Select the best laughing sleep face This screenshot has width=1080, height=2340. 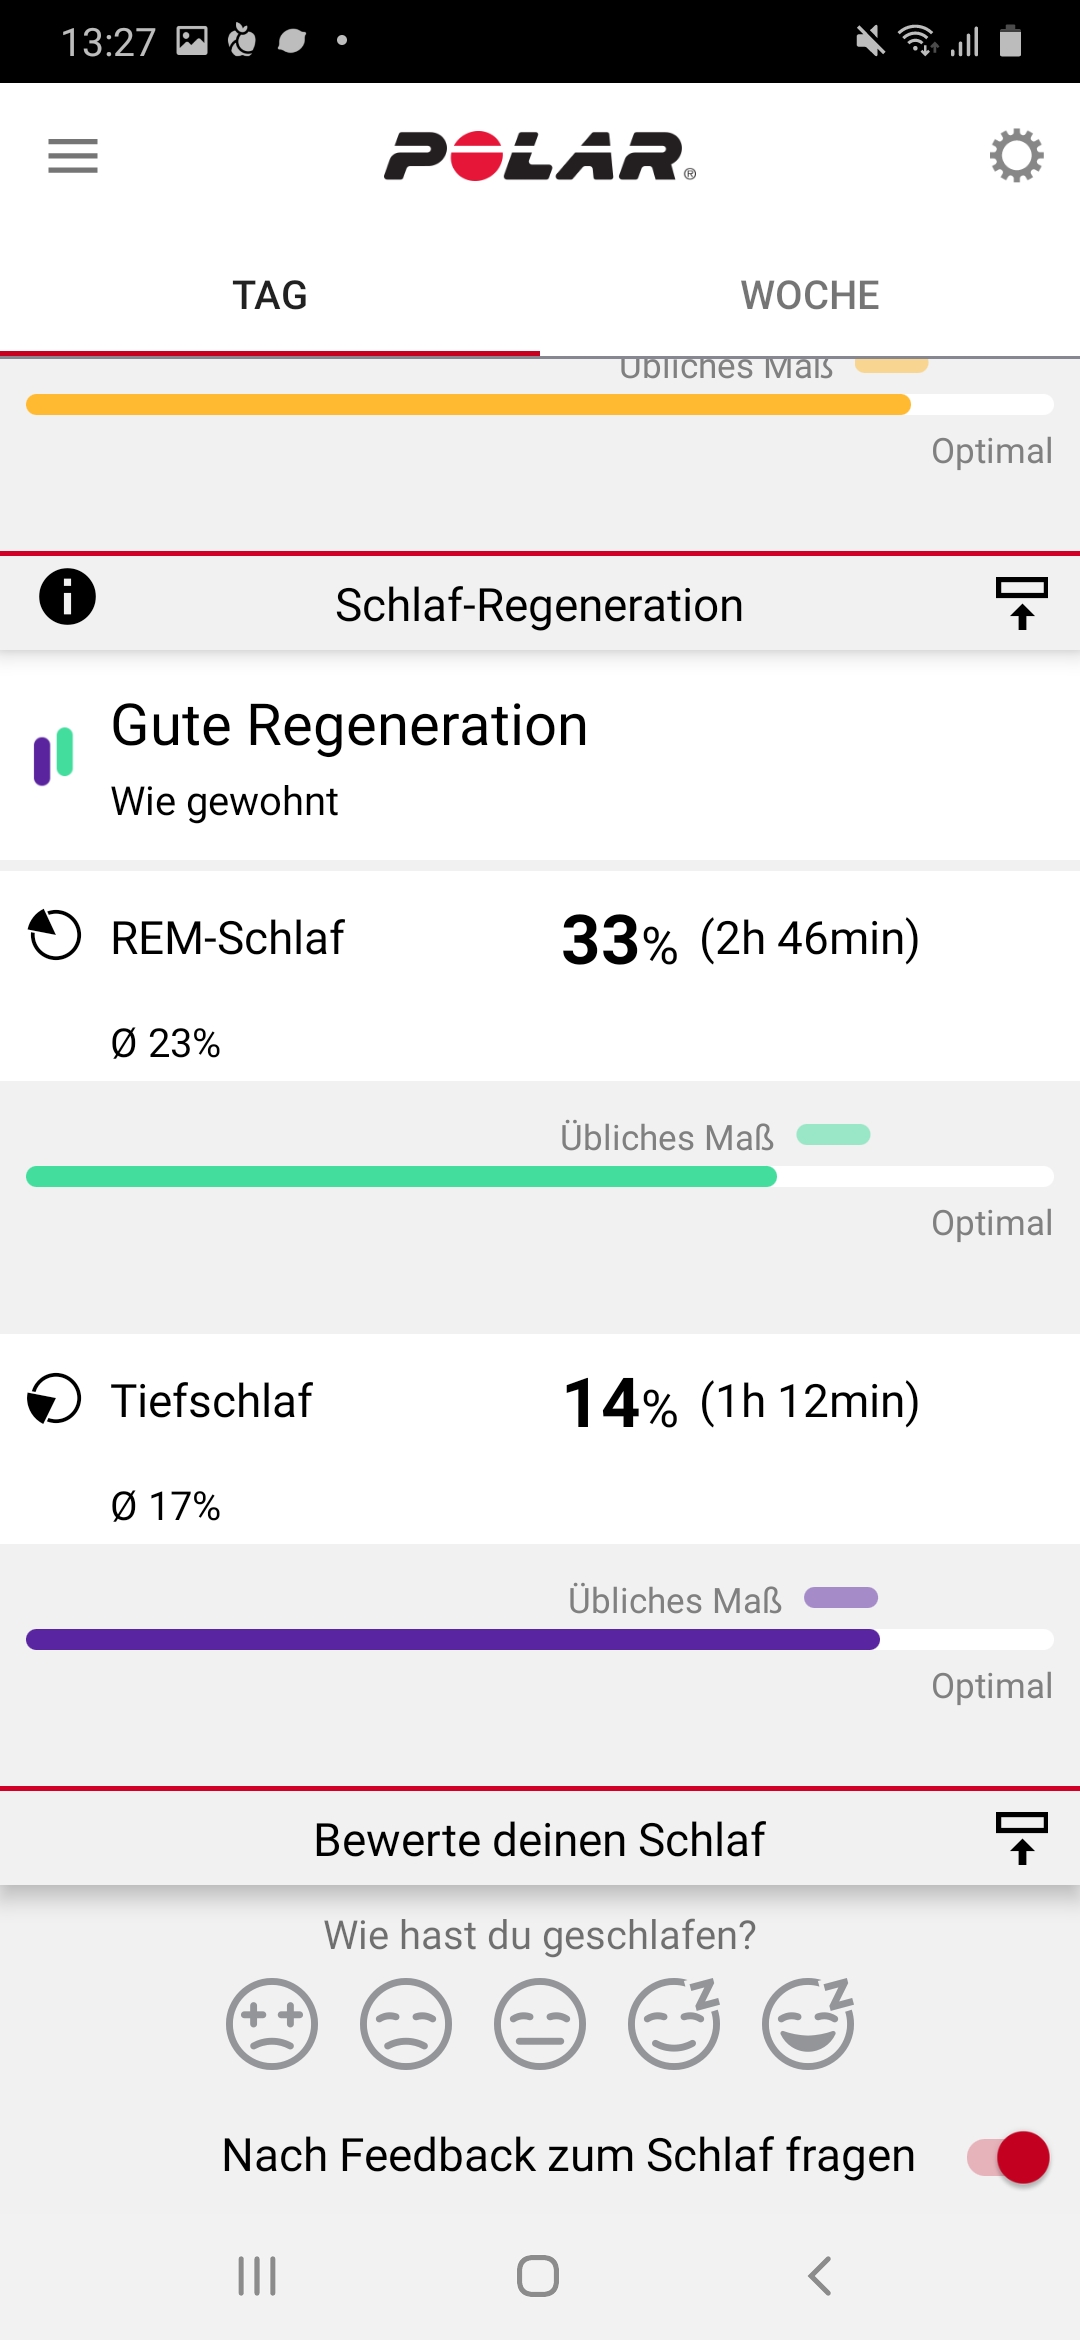(808, 2023)
